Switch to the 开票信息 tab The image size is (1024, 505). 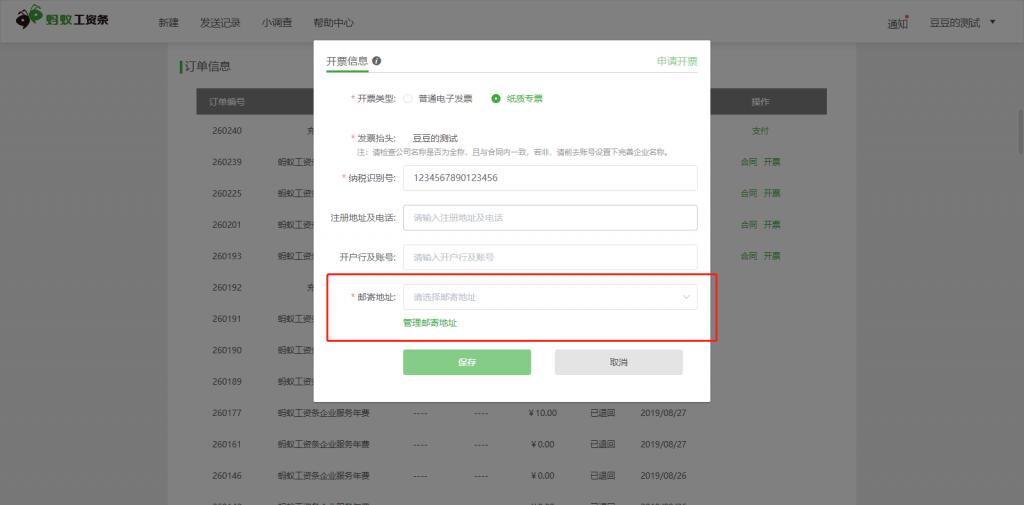(x=346, y=61)
